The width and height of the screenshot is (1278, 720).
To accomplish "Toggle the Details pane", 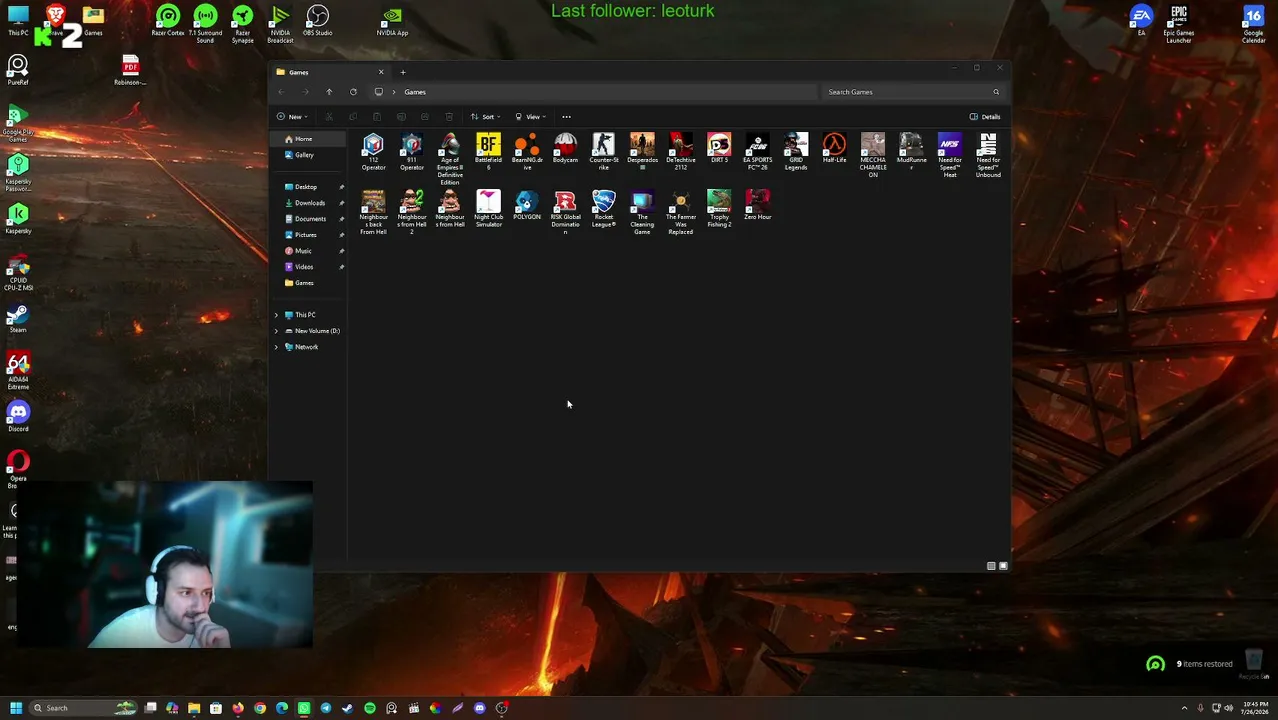I will click(985, 117).
